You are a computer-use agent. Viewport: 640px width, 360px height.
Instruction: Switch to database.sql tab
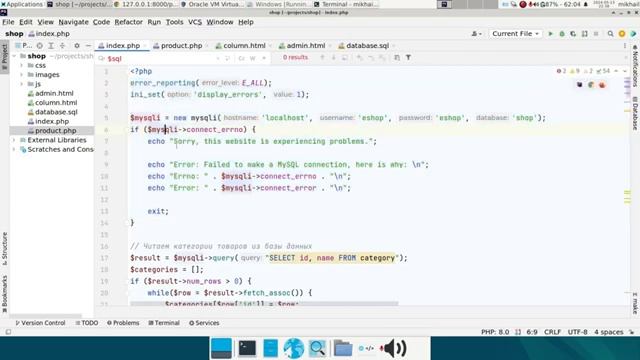click(367, 46)
